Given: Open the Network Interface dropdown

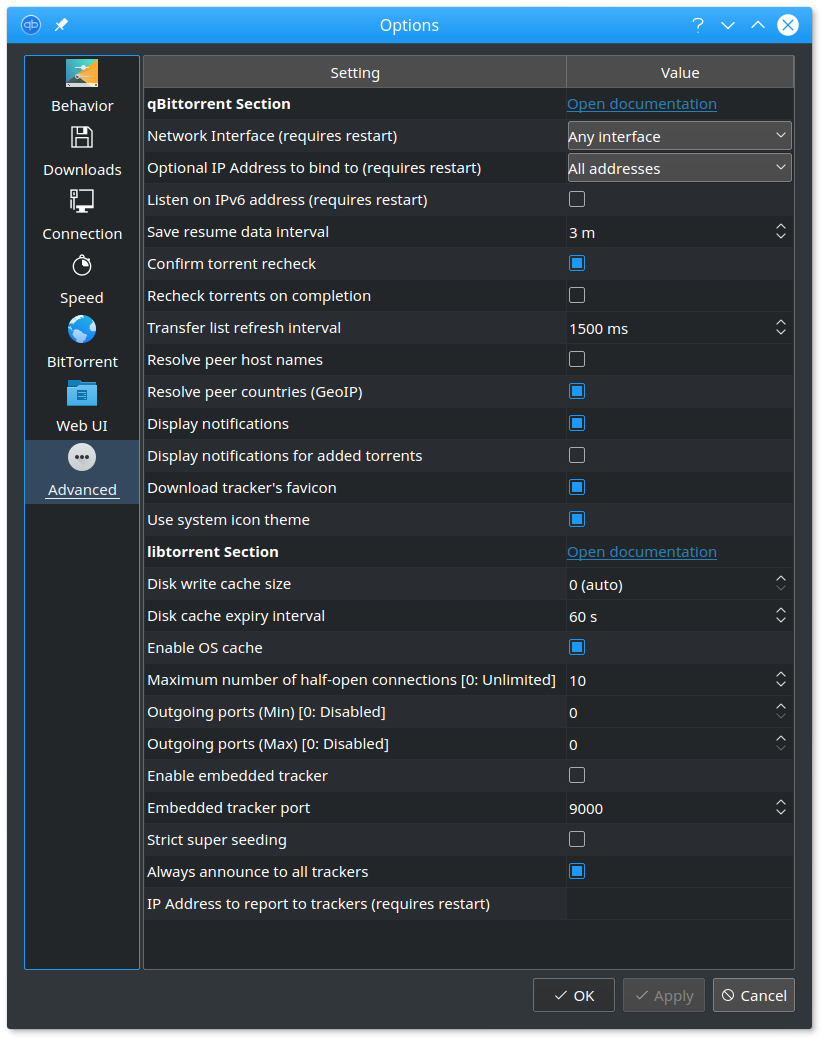Looking at the screenshot, I should [x=679, y=136].
